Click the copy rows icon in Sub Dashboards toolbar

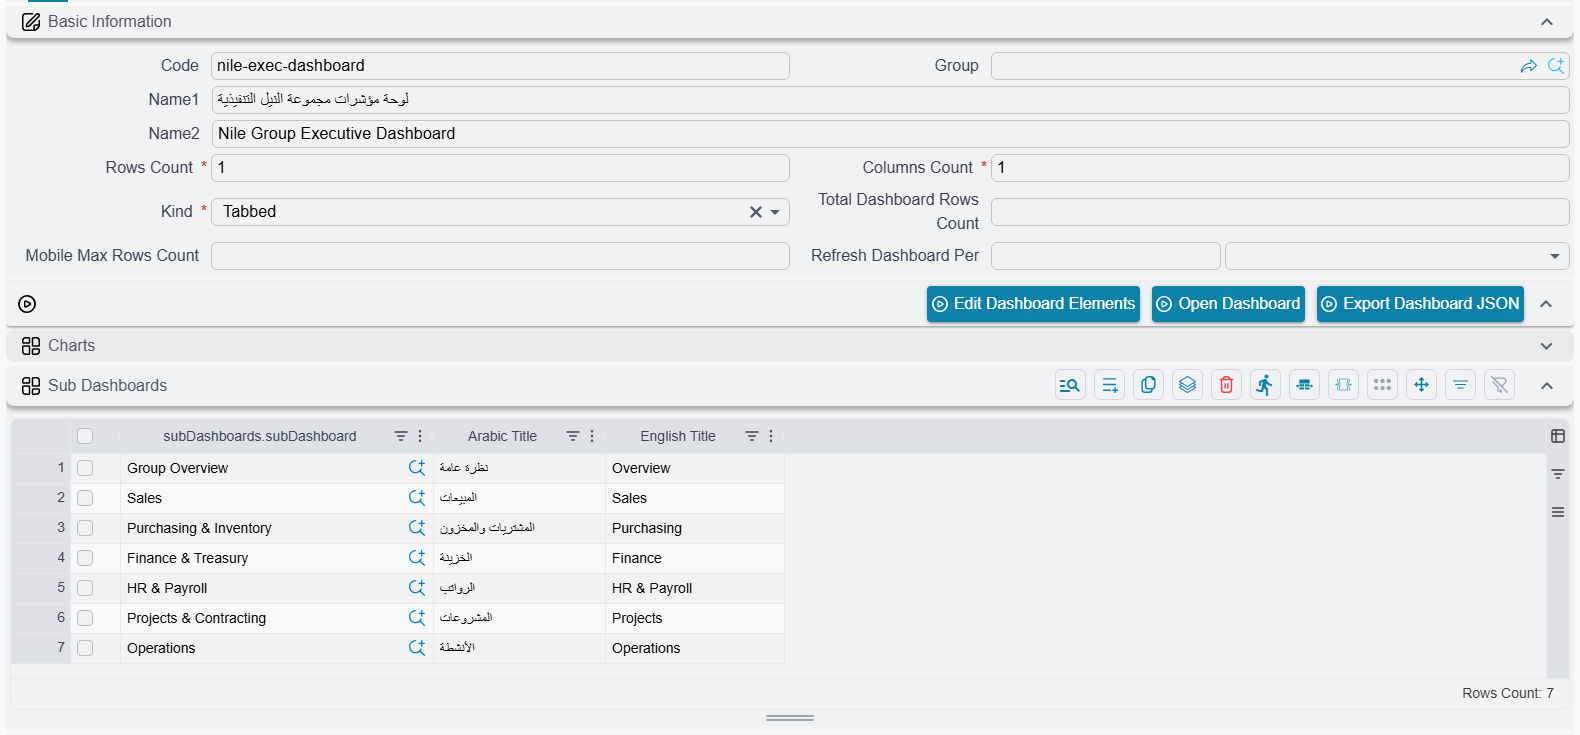[1148, 385]
